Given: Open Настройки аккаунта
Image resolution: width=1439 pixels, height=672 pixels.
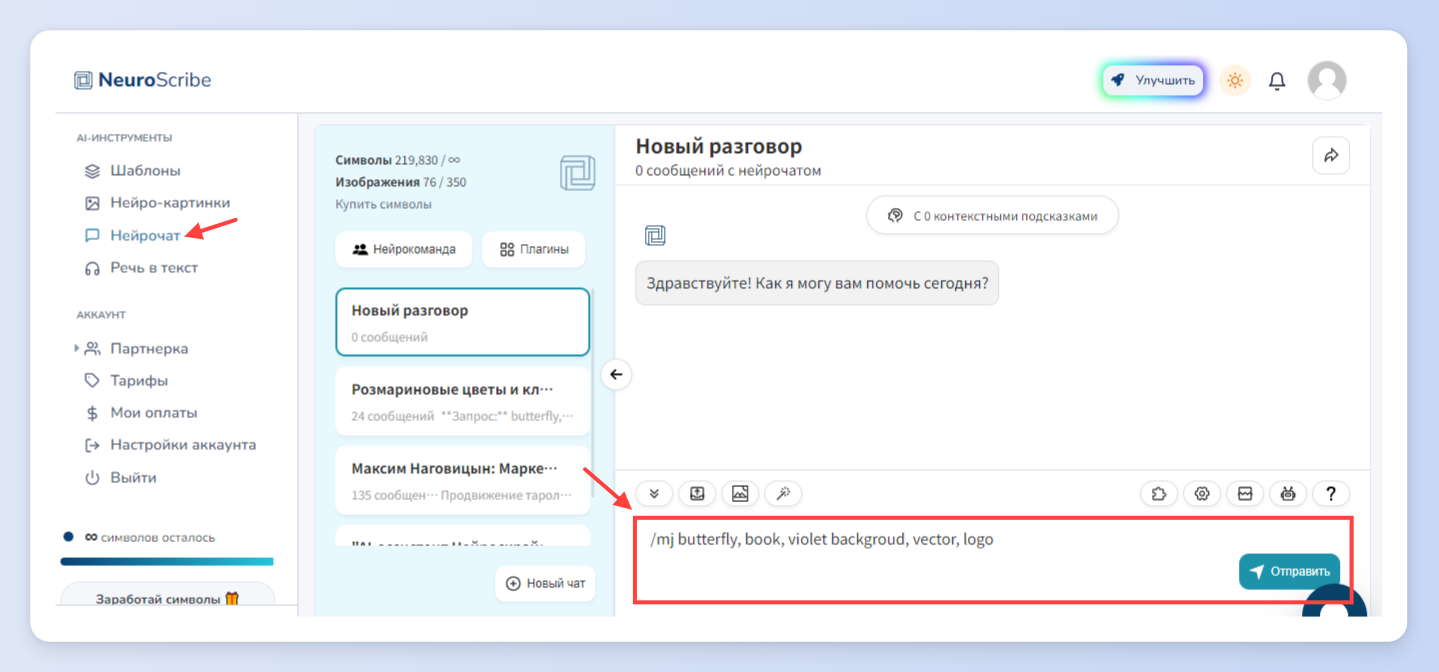Looking at the screenshot, I should [170, 445].
